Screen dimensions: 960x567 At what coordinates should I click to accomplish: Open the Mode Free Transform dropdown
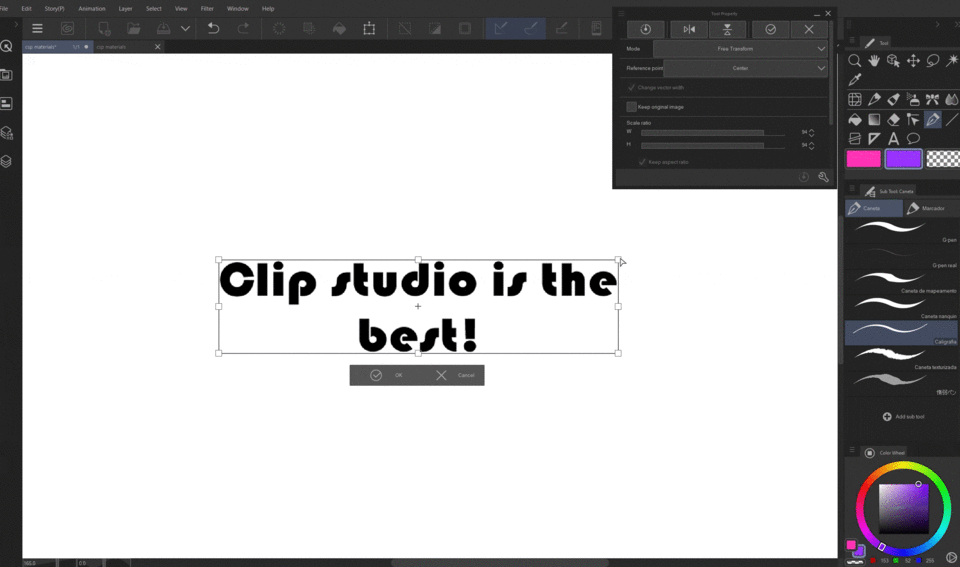pos(740,48)
